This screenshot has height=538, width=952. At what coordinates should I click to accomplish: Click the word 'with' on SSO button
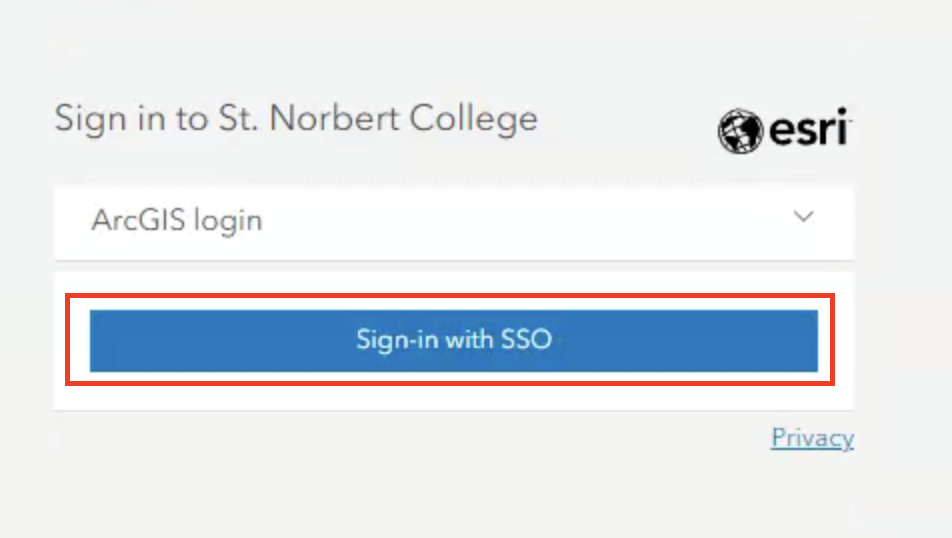469,339
